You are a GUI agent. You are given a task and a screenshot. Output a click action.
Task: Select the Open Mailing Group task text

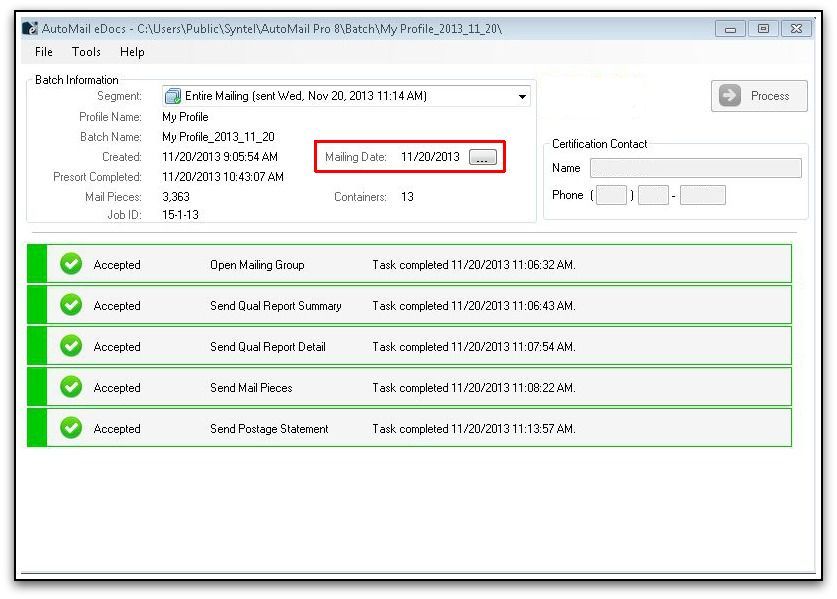pos(257,265)
